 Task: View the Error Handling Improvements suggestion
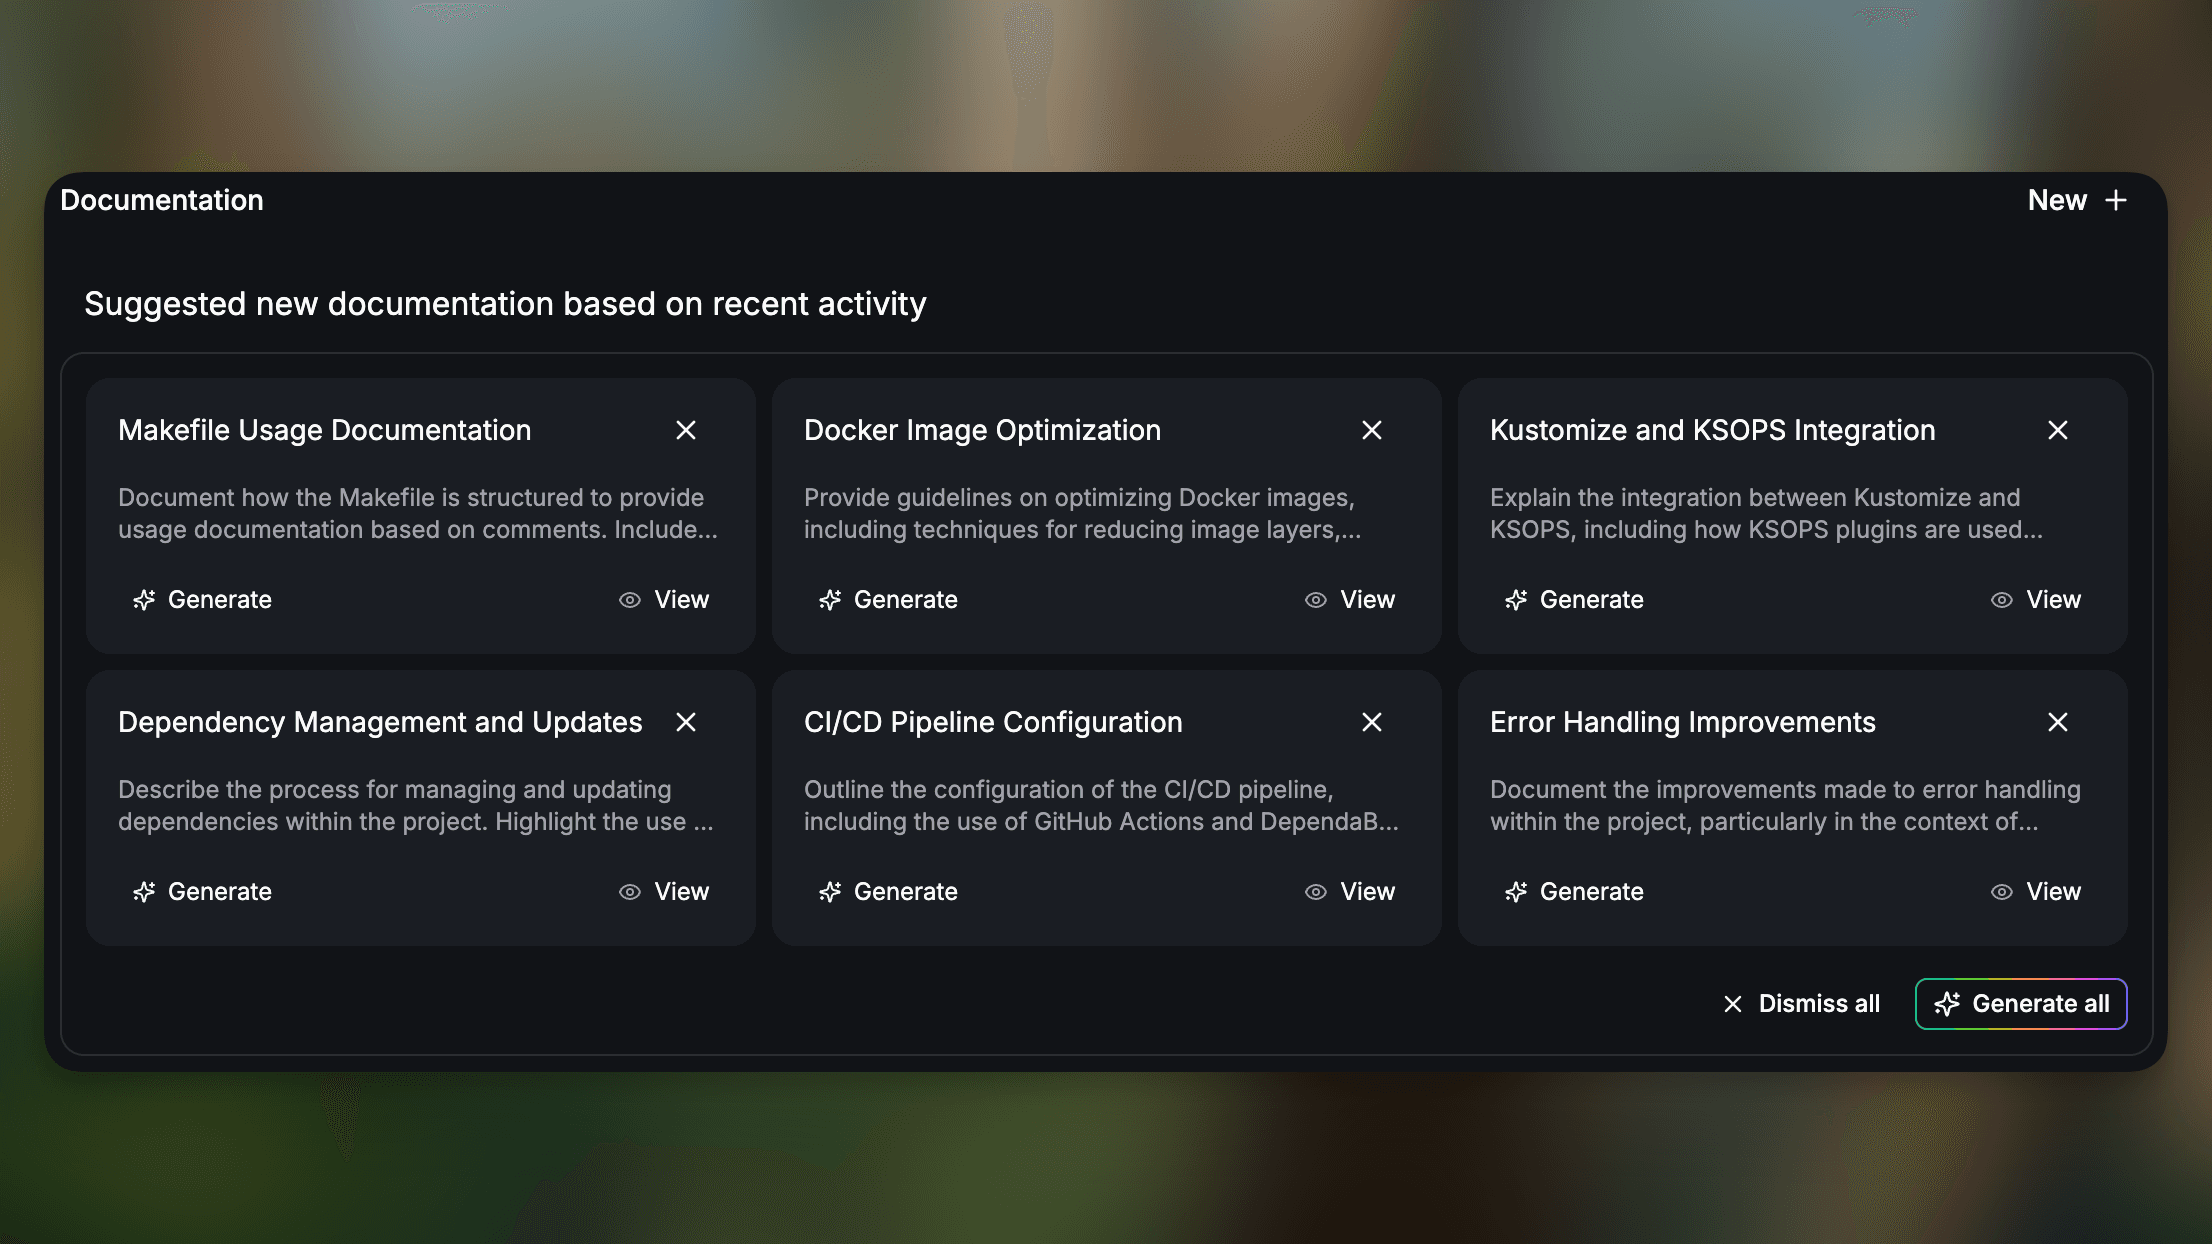(2052, 892)
